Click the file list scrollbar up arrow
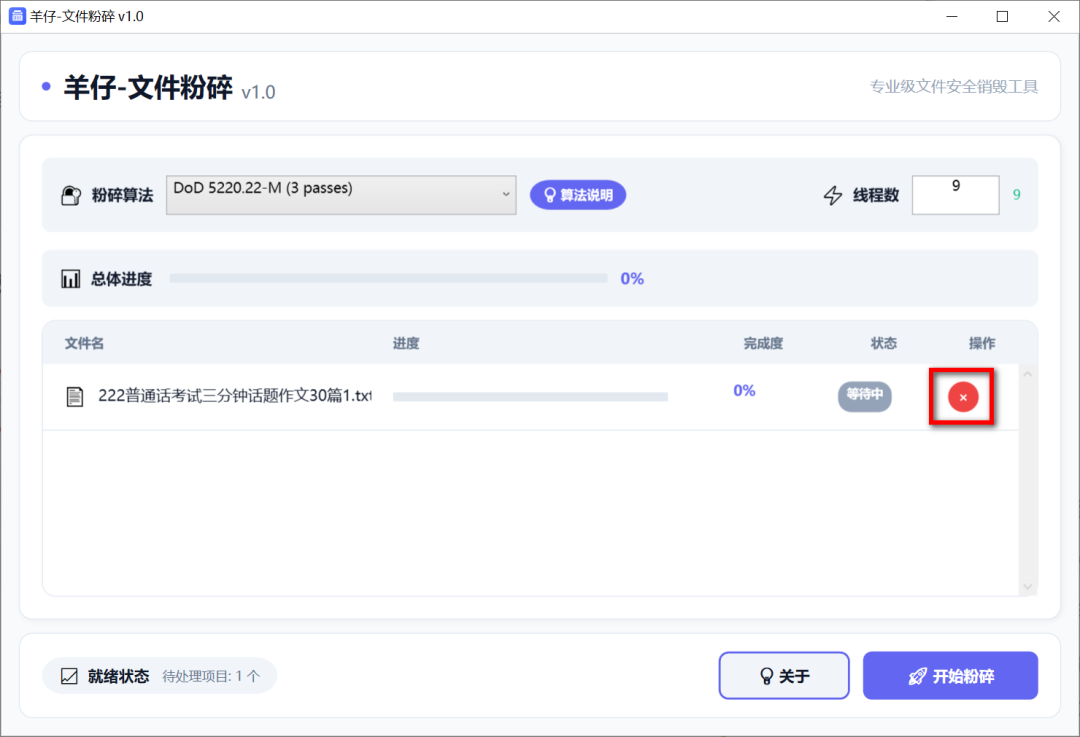The width and height of the screenshot is (1080, 737). pyautogui.click(x=1027, y=374)
